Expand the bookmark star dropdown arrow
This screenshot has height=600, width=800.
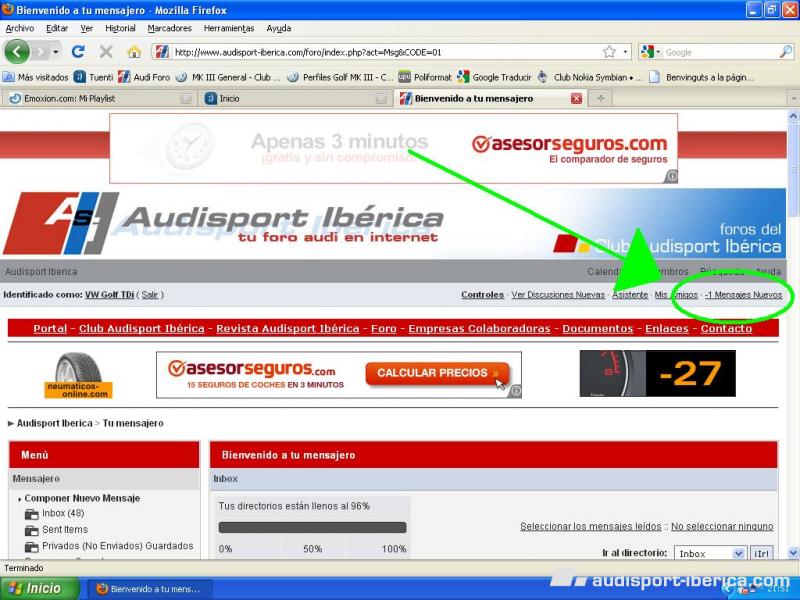625,52
